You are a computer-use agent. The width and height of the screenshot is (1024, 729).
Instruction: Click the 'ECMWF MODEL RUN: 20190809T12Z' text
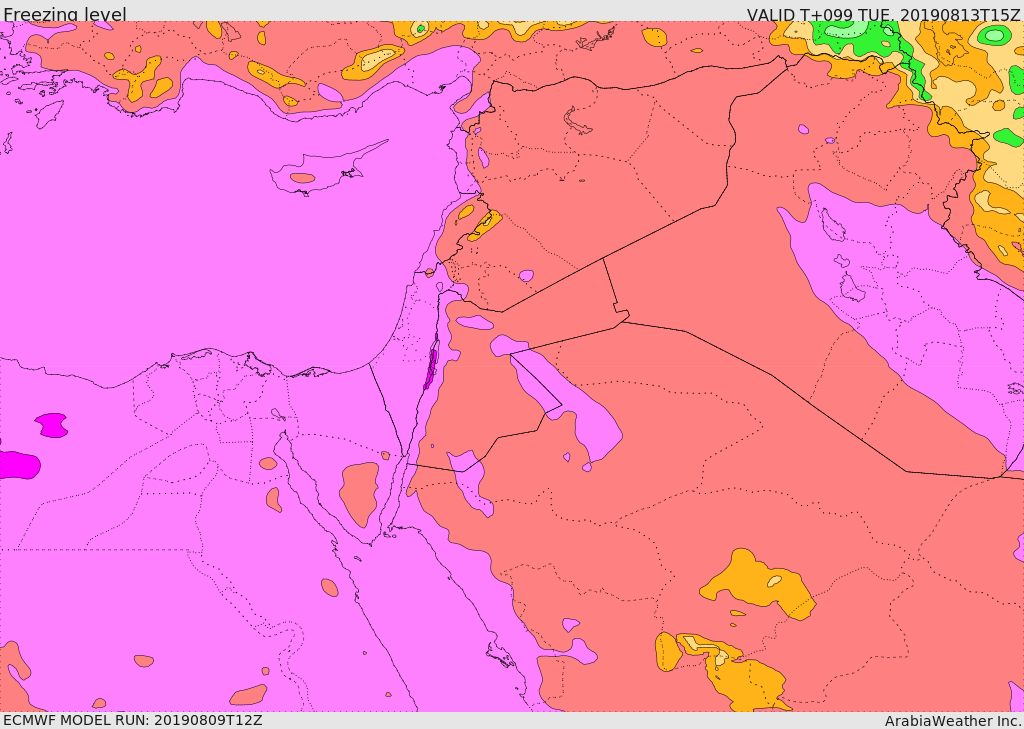(x=133, y=720)
